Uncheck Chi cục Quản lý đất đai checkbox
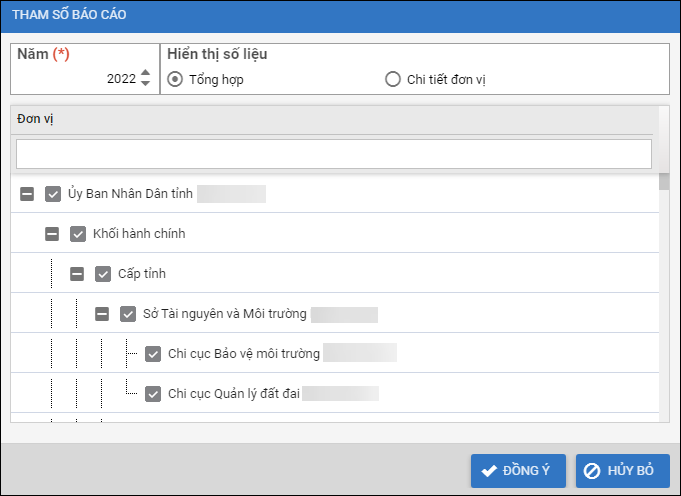681x496 pixels. 153,393
